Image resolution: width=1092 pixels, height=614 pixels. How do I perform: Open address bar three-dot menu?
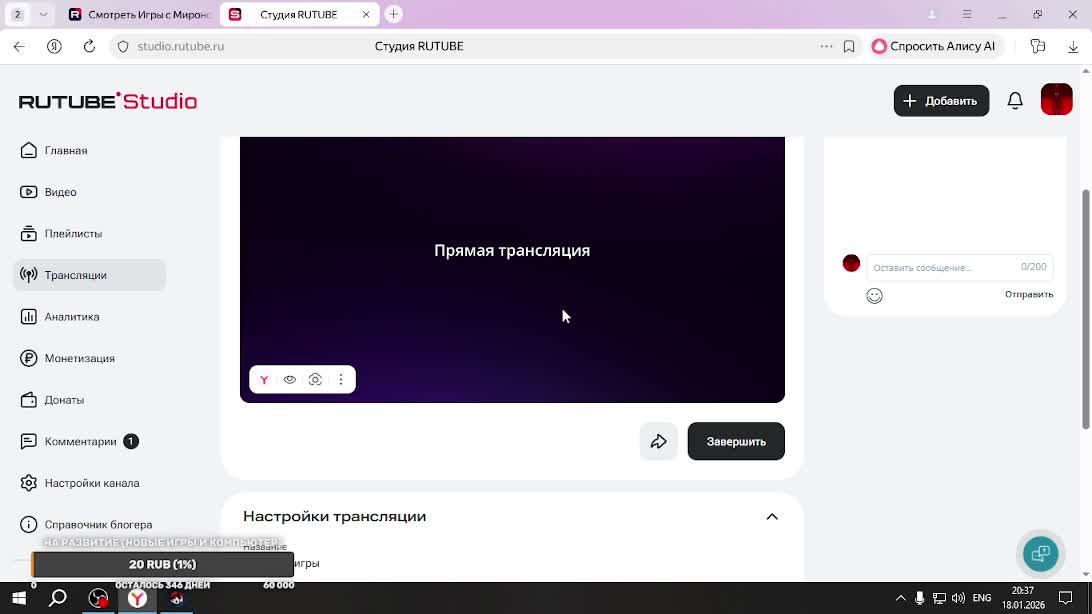pyautogui.click(x=826, y=47)
